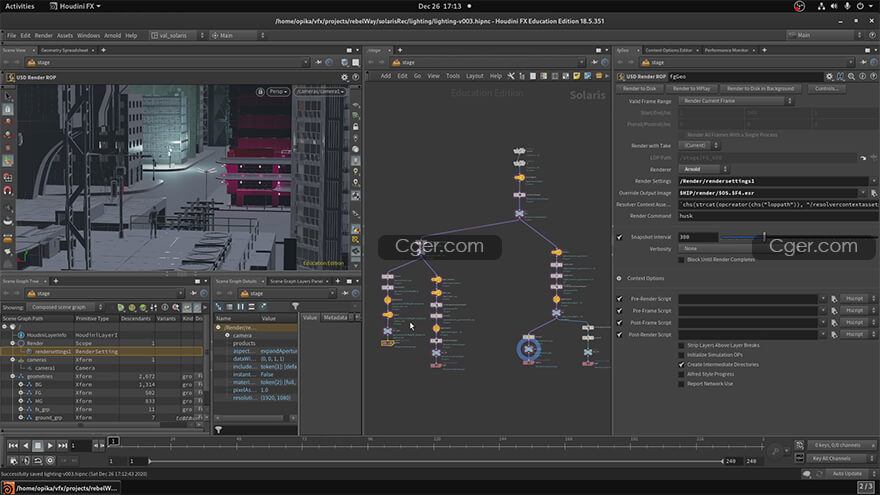Click the real-time playback toggle clock icon

click(x=50, y=461)
